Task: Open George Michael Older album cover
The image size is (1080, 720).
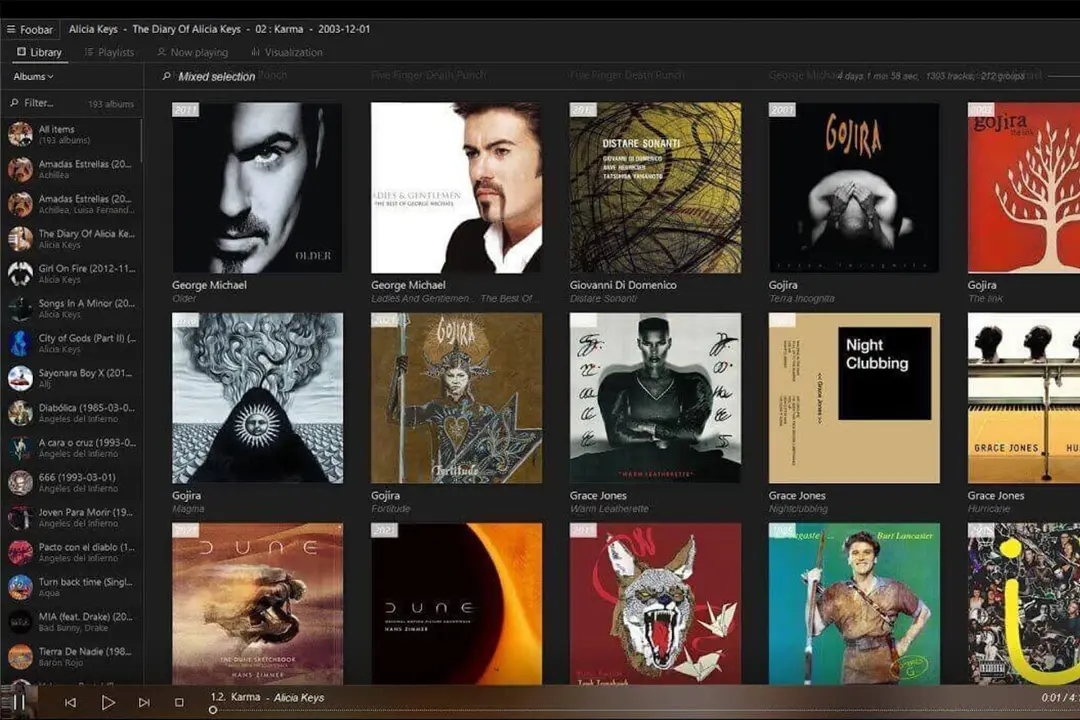Action: pos(257,187)
